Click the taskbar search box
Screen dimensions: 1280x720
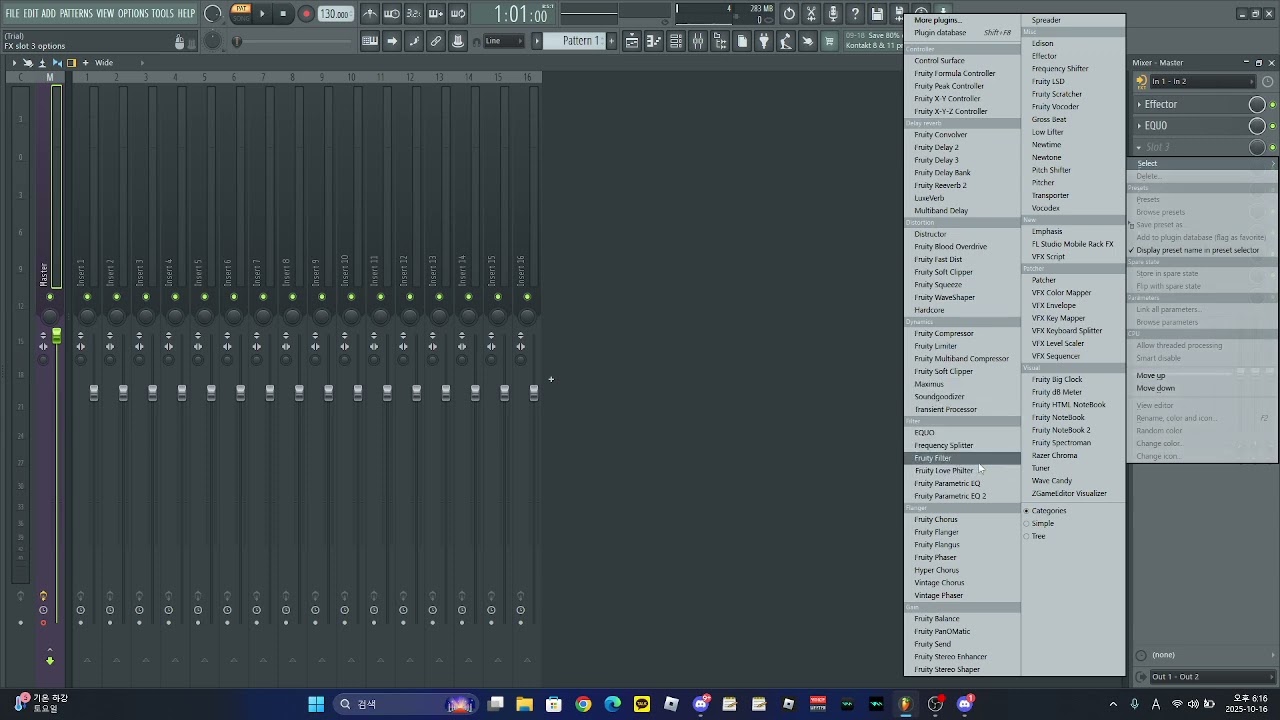point(405,704)
